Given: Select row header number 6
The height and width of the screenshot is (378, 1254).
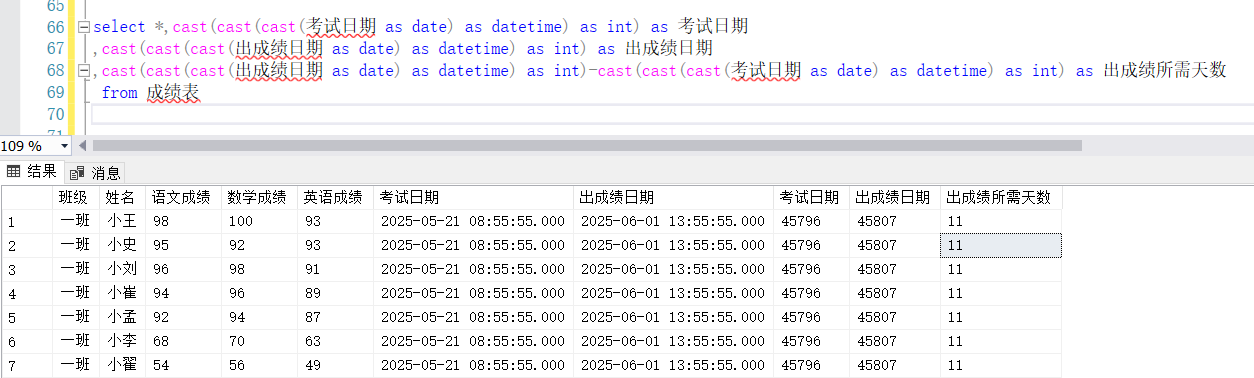Looking at the screenshot, I should click(27, 341).
